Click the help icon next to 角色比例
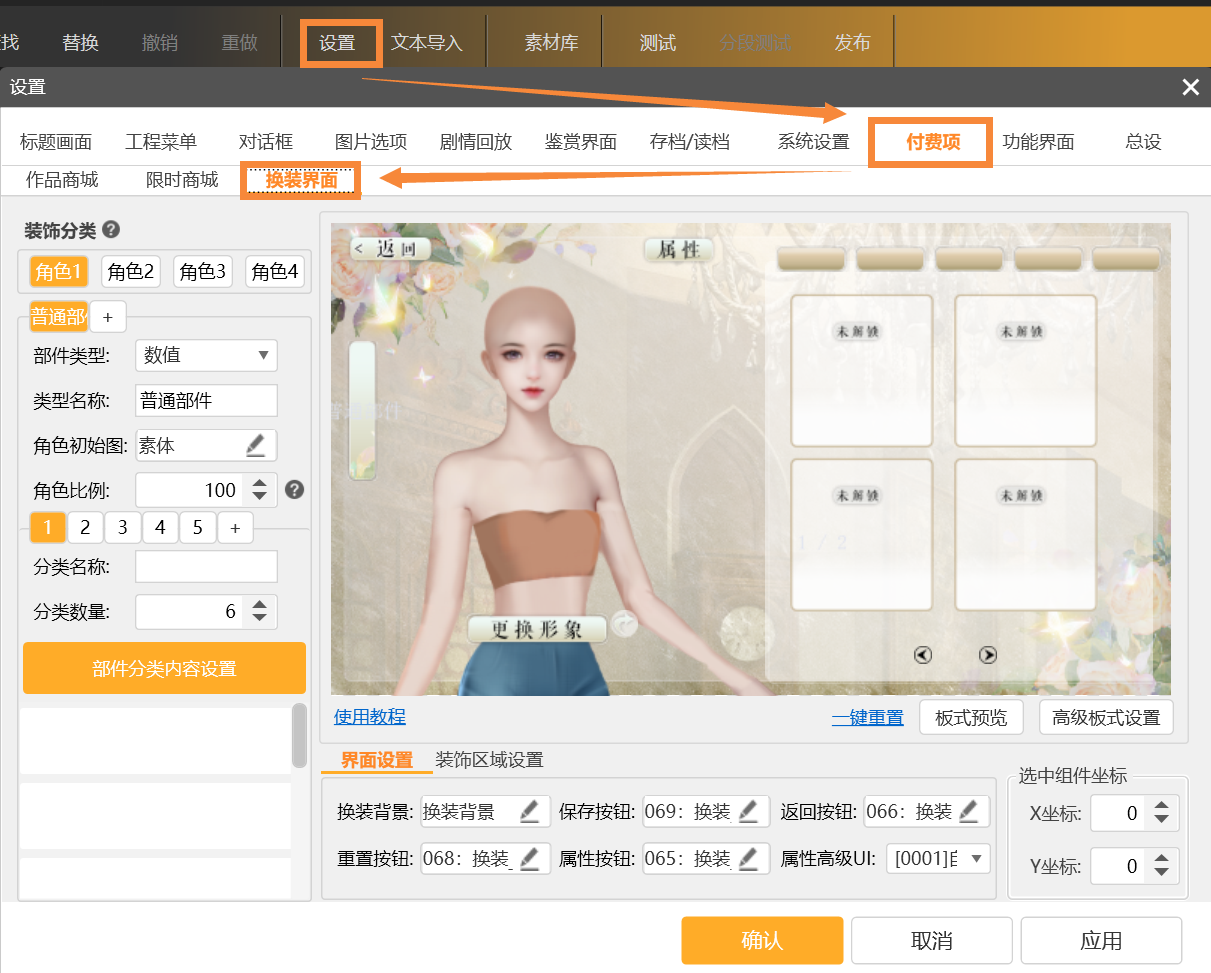 click(294, 490)
